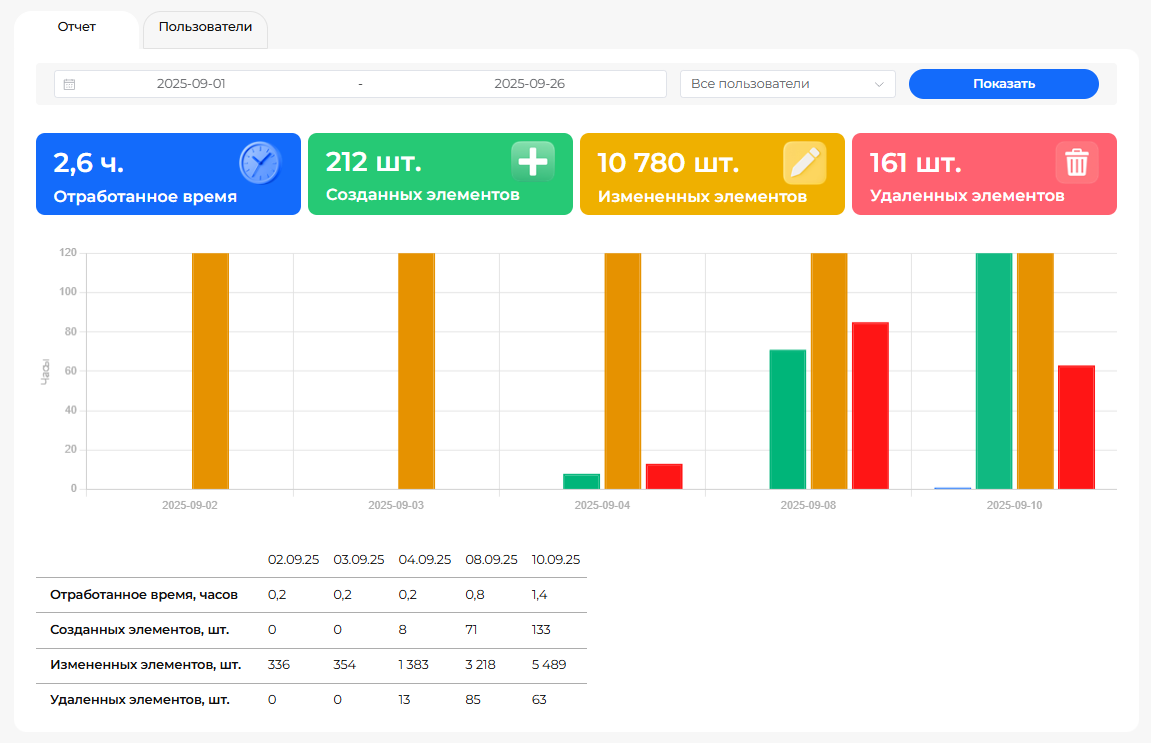
Task: Click the '10 780 шт.' modified elements card
Action: click(x=712, y=174)
